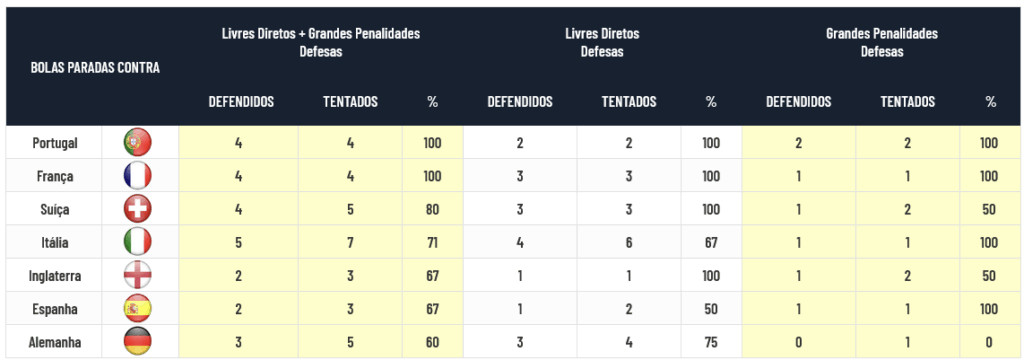Select the Switzerland flag icon
The height and width of the screenshot is (360, 1024).
(138, 209)
